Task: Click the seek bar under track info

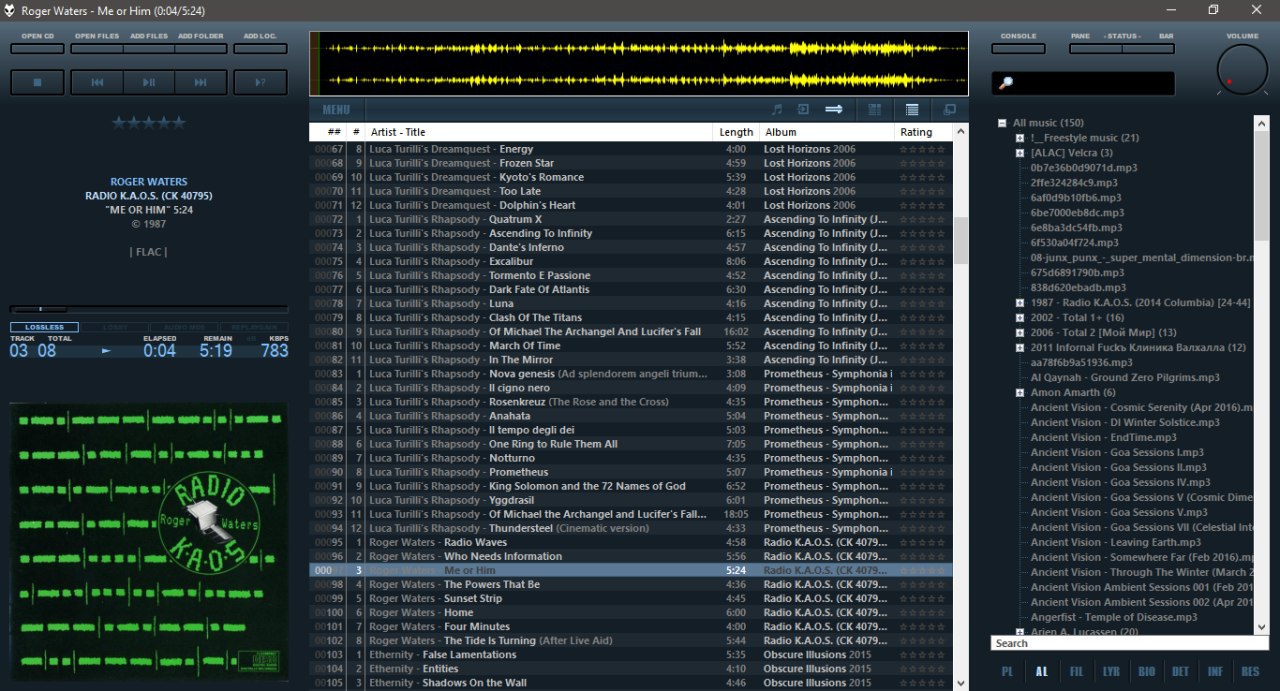Action: [149, 309]
